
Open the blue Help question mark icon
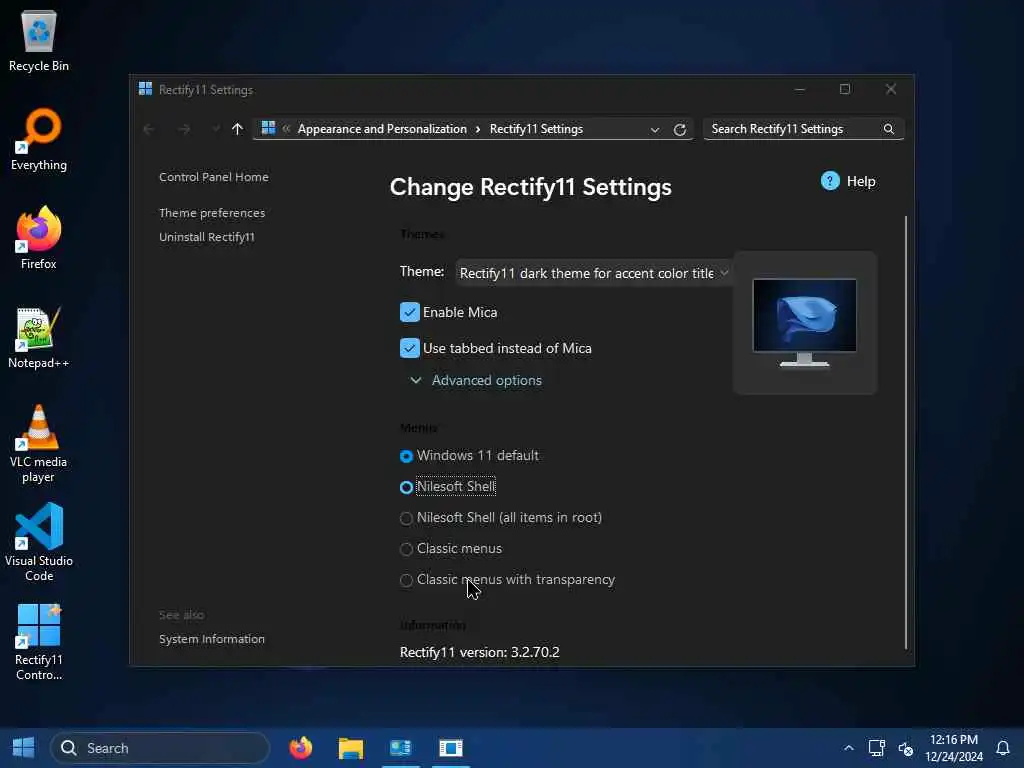(830, 181)
